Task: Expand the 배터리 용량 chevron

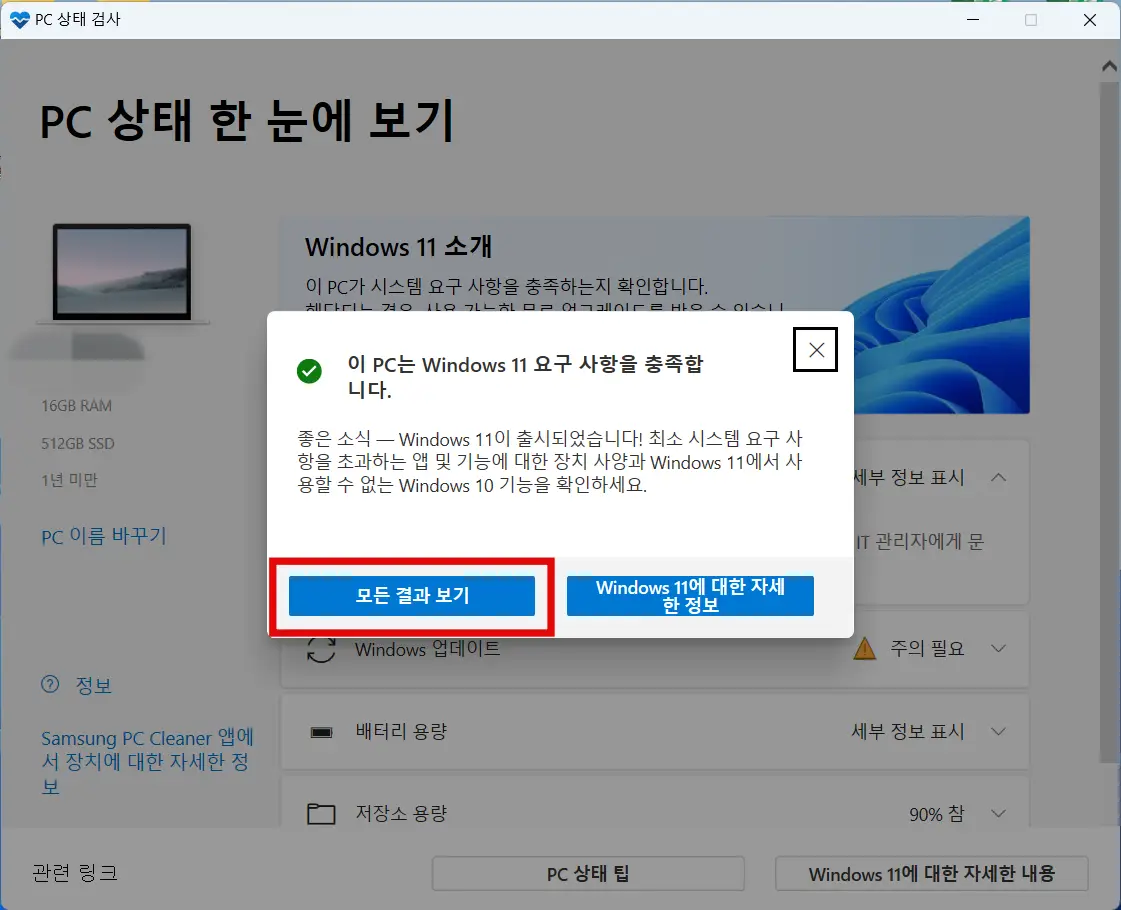Action: 999,731
